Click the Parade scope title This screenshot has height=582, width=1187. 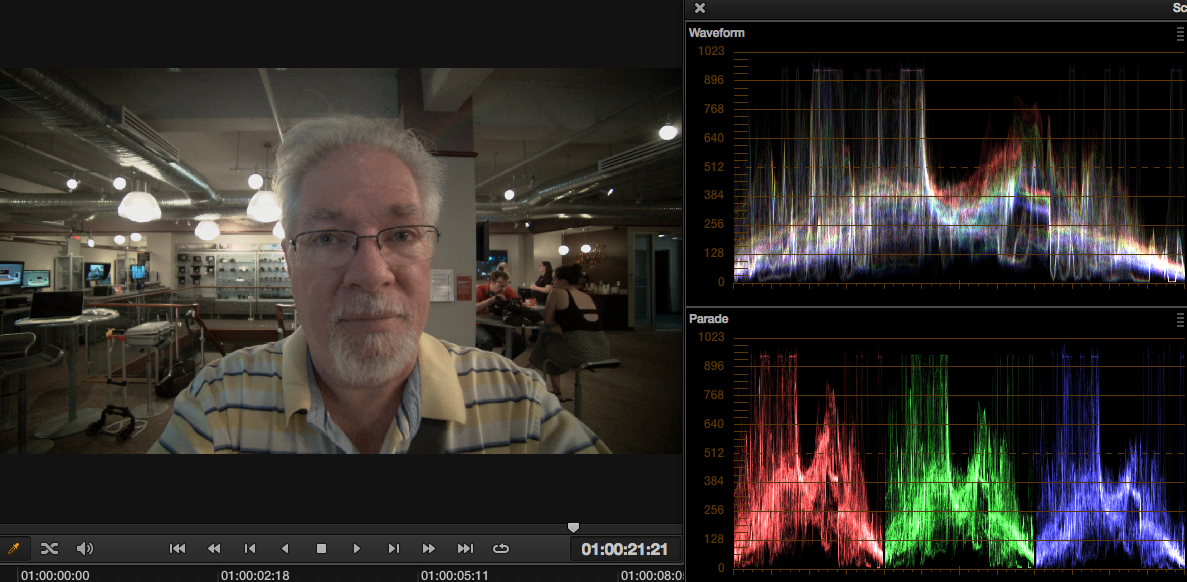point(709,319)
